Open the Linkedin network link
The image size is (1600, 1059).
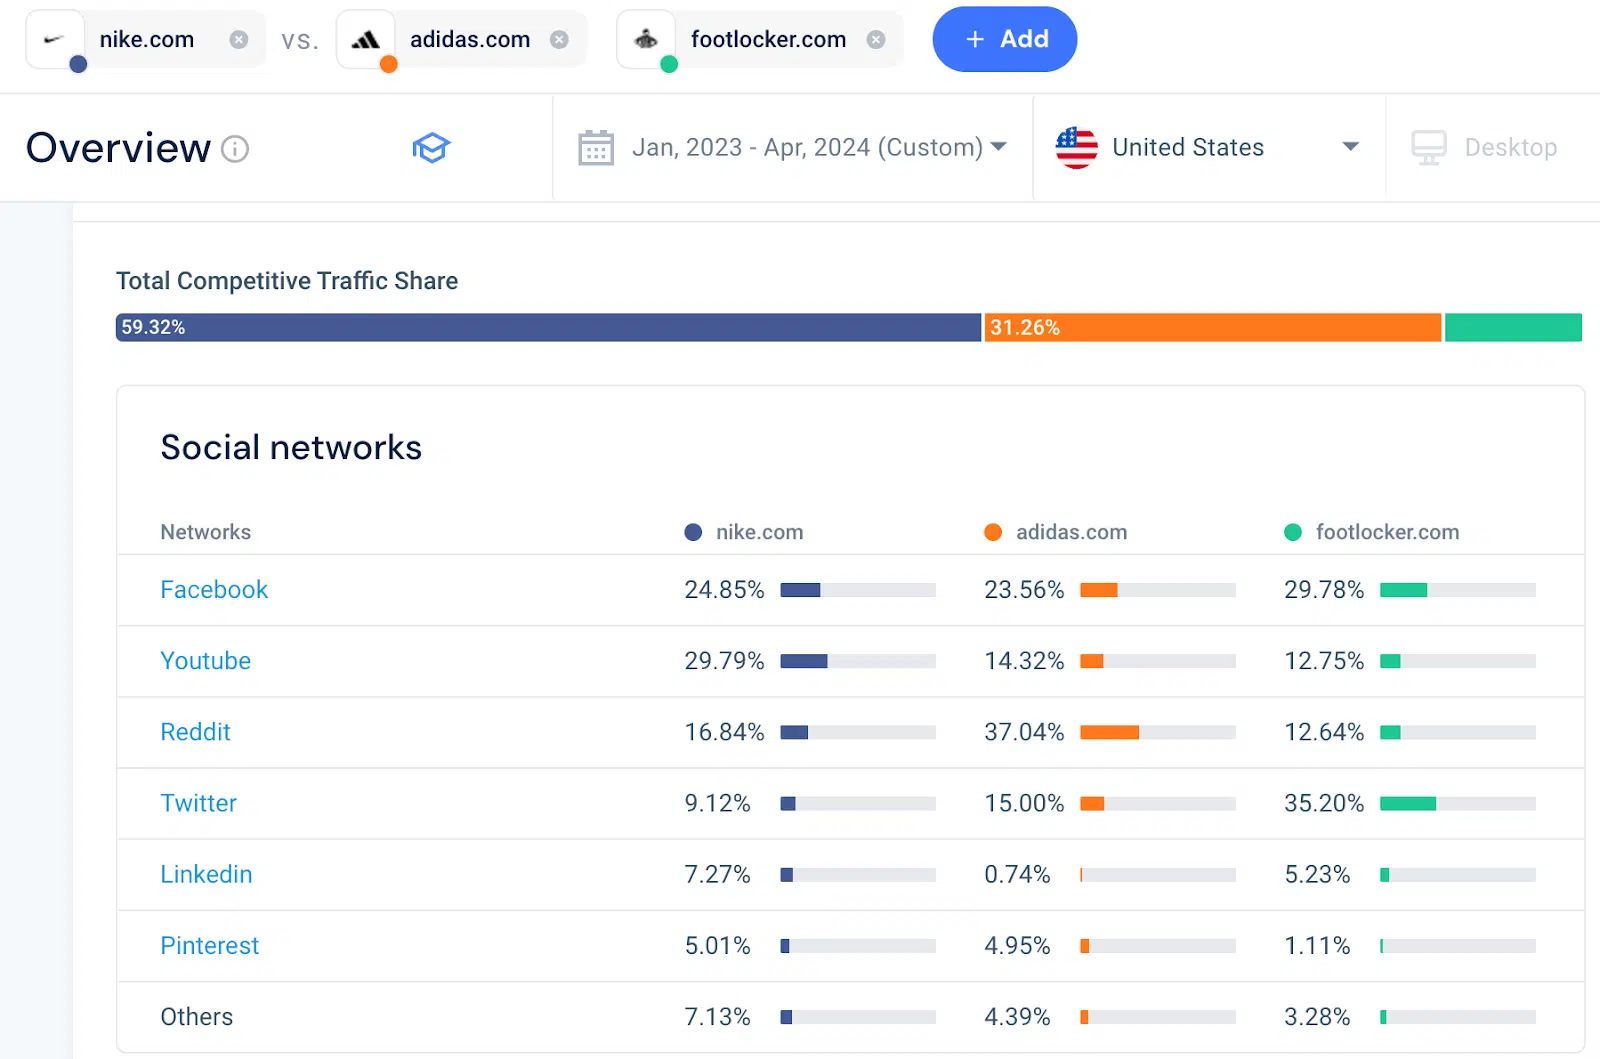pos(206,874)
